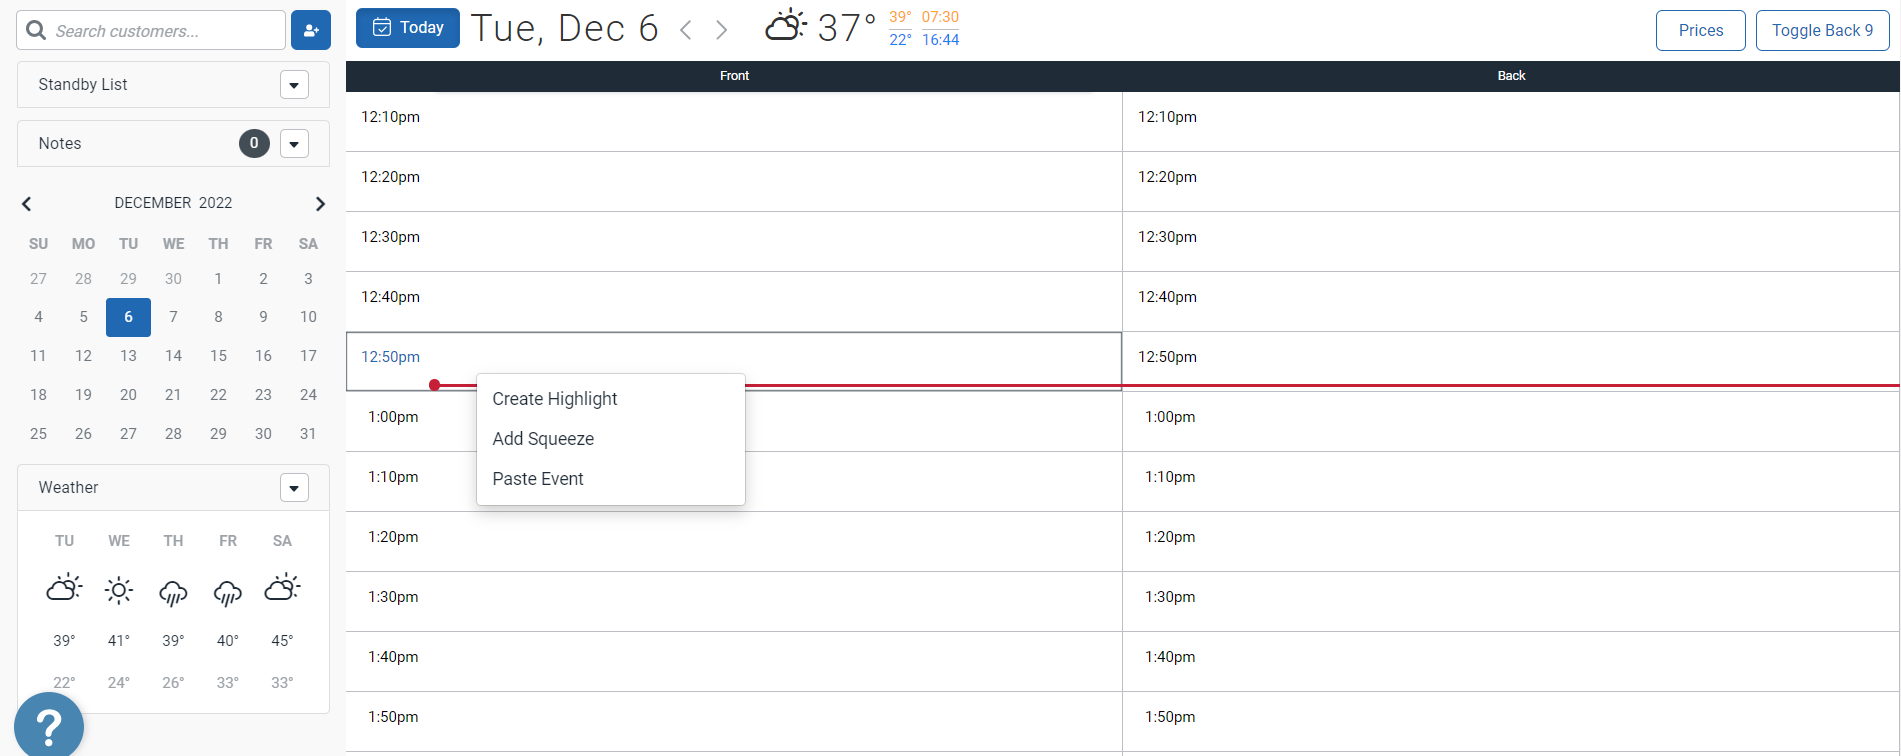Screen dimensions: 1901x756
Task: Click Saturday's 45° high temperature
Action: [x=282, y=641]
